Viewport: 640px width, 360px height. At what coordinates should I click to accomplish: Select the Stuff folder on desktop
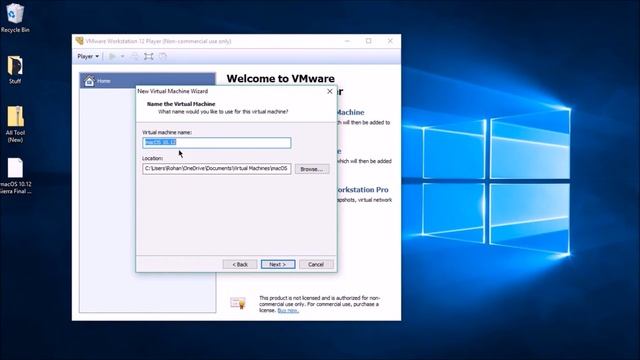15,69
